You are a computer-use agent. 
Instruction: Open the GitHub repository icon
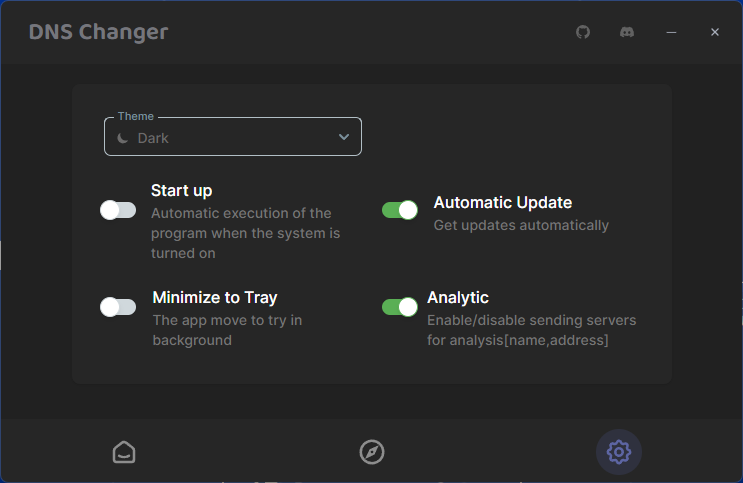coord(583,32)
